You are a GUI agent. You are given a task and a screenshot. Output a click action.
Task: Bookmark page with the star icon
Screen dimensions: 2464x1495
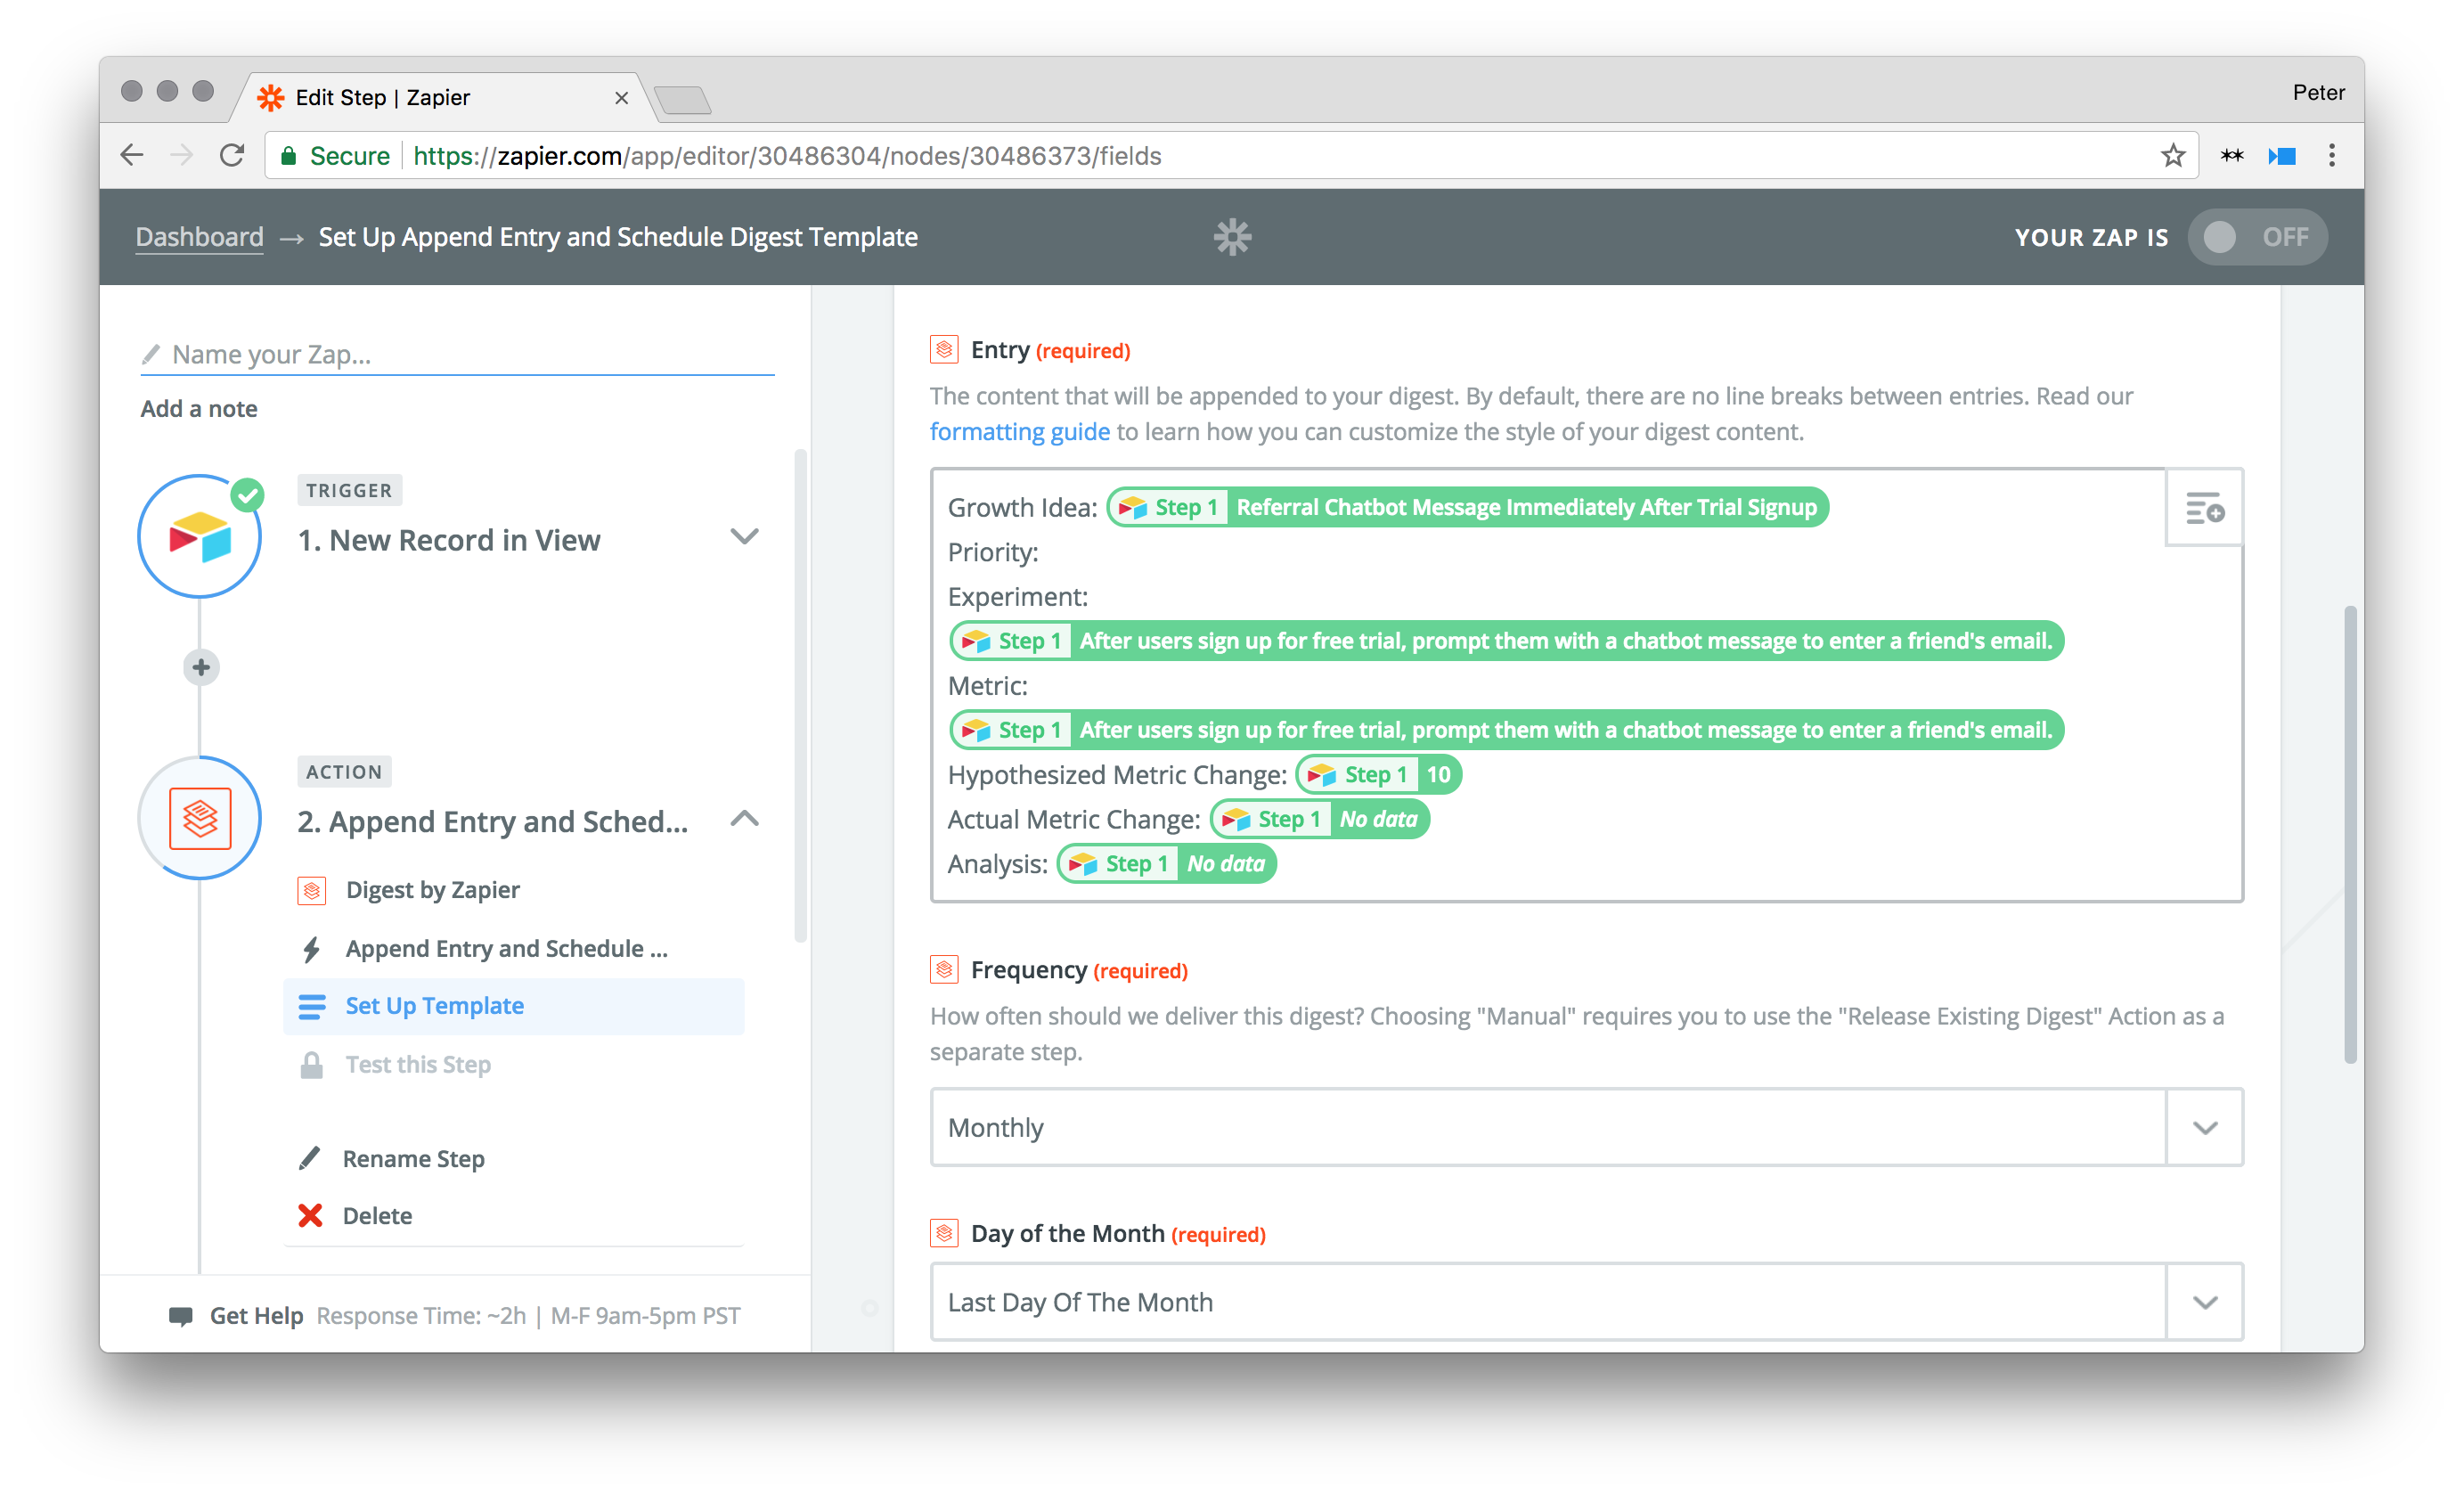2172,155
